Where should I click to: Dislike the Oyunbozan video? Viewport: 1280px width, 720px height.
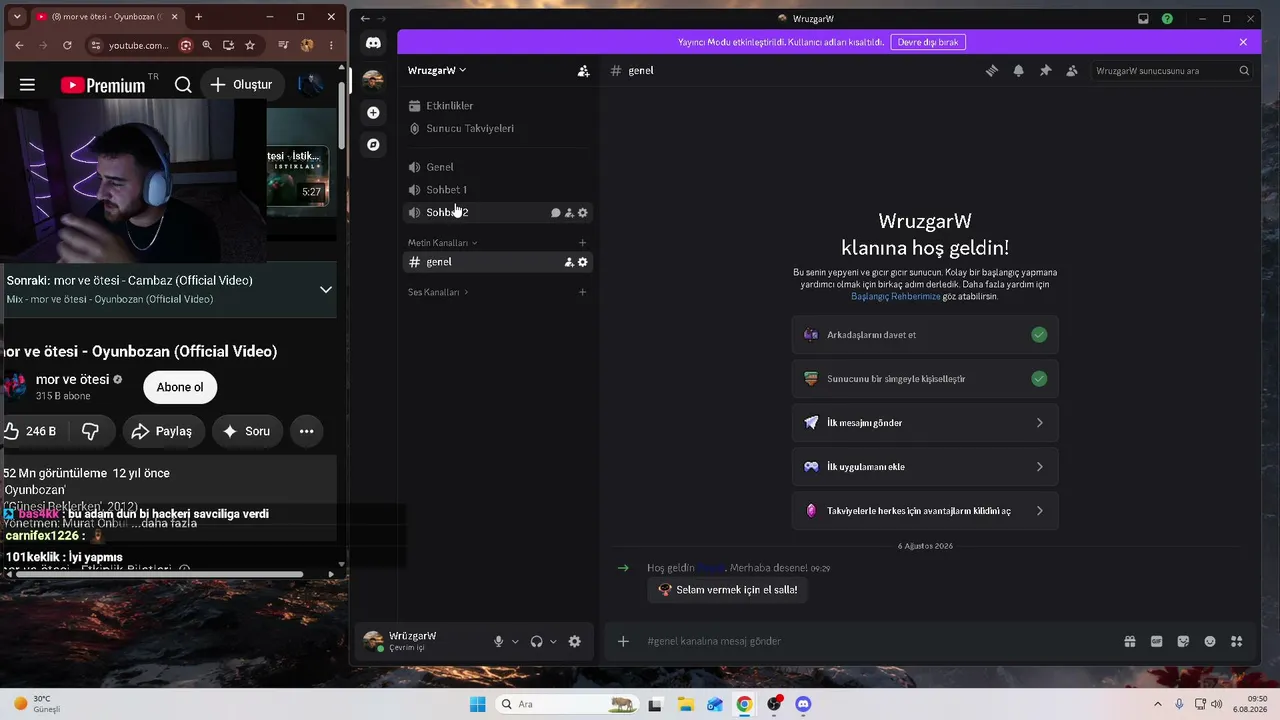pyautogui.click(x=90, y=431)
